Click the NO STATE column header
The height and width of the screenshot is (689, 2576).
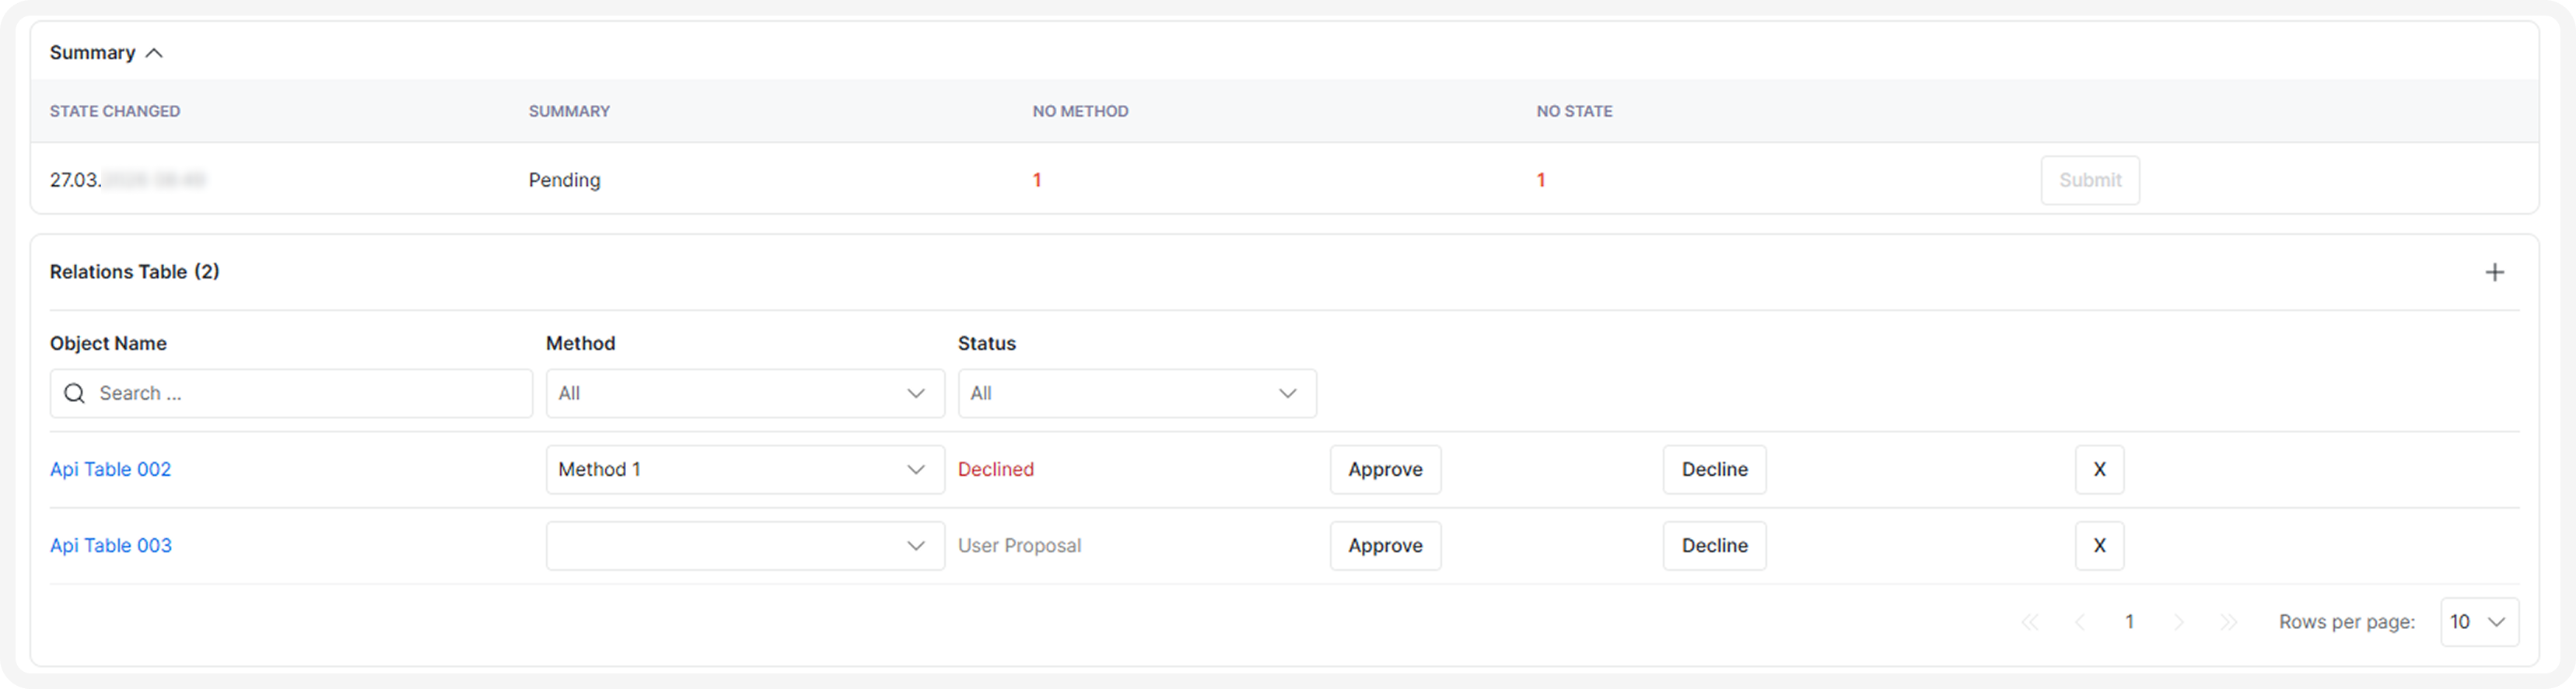[x=1574, y=111]
